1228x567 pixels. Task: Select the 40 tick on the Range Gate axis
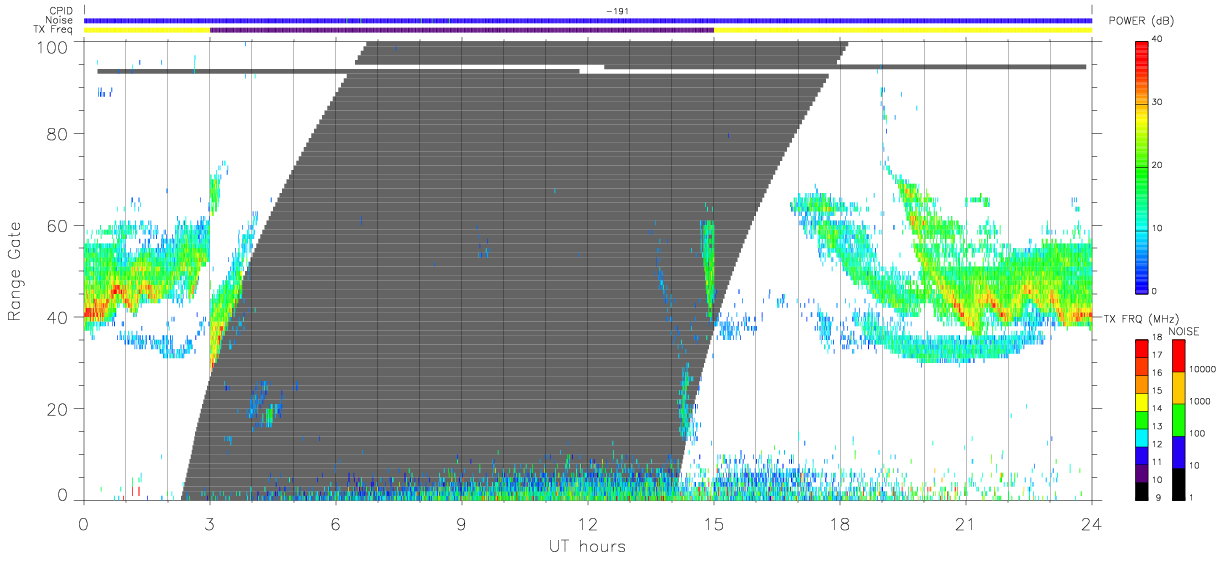(x=58, y=317)
